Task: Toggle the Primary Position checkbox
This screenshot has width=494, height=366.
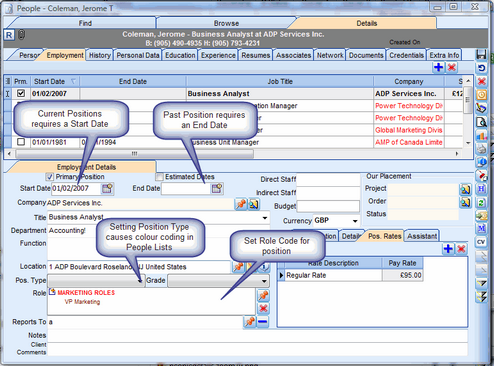Action: click(50, 177)
